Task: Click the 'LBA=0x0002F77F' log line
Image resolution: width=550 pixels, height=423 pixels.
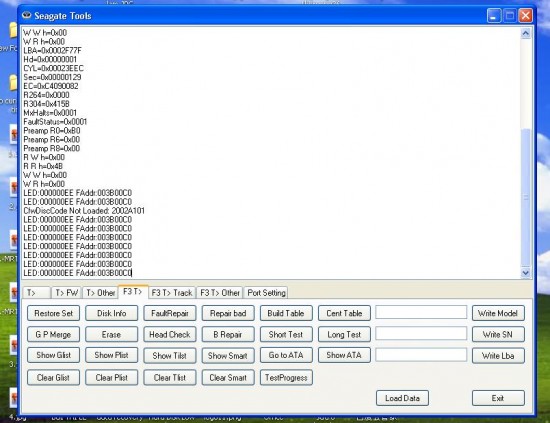Action: pos(52,51)
